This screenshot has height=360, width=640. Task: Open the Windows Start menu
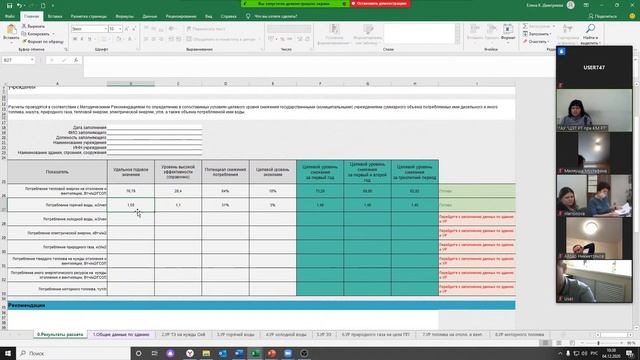8,353
